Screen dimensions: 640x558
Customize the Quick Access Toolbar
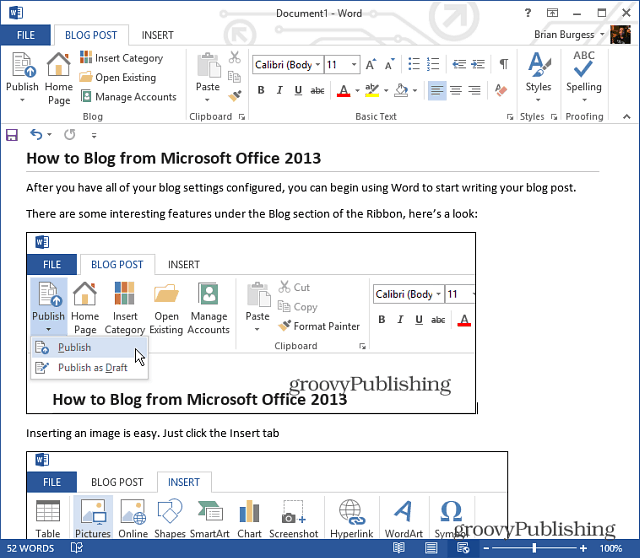(94, 135)
